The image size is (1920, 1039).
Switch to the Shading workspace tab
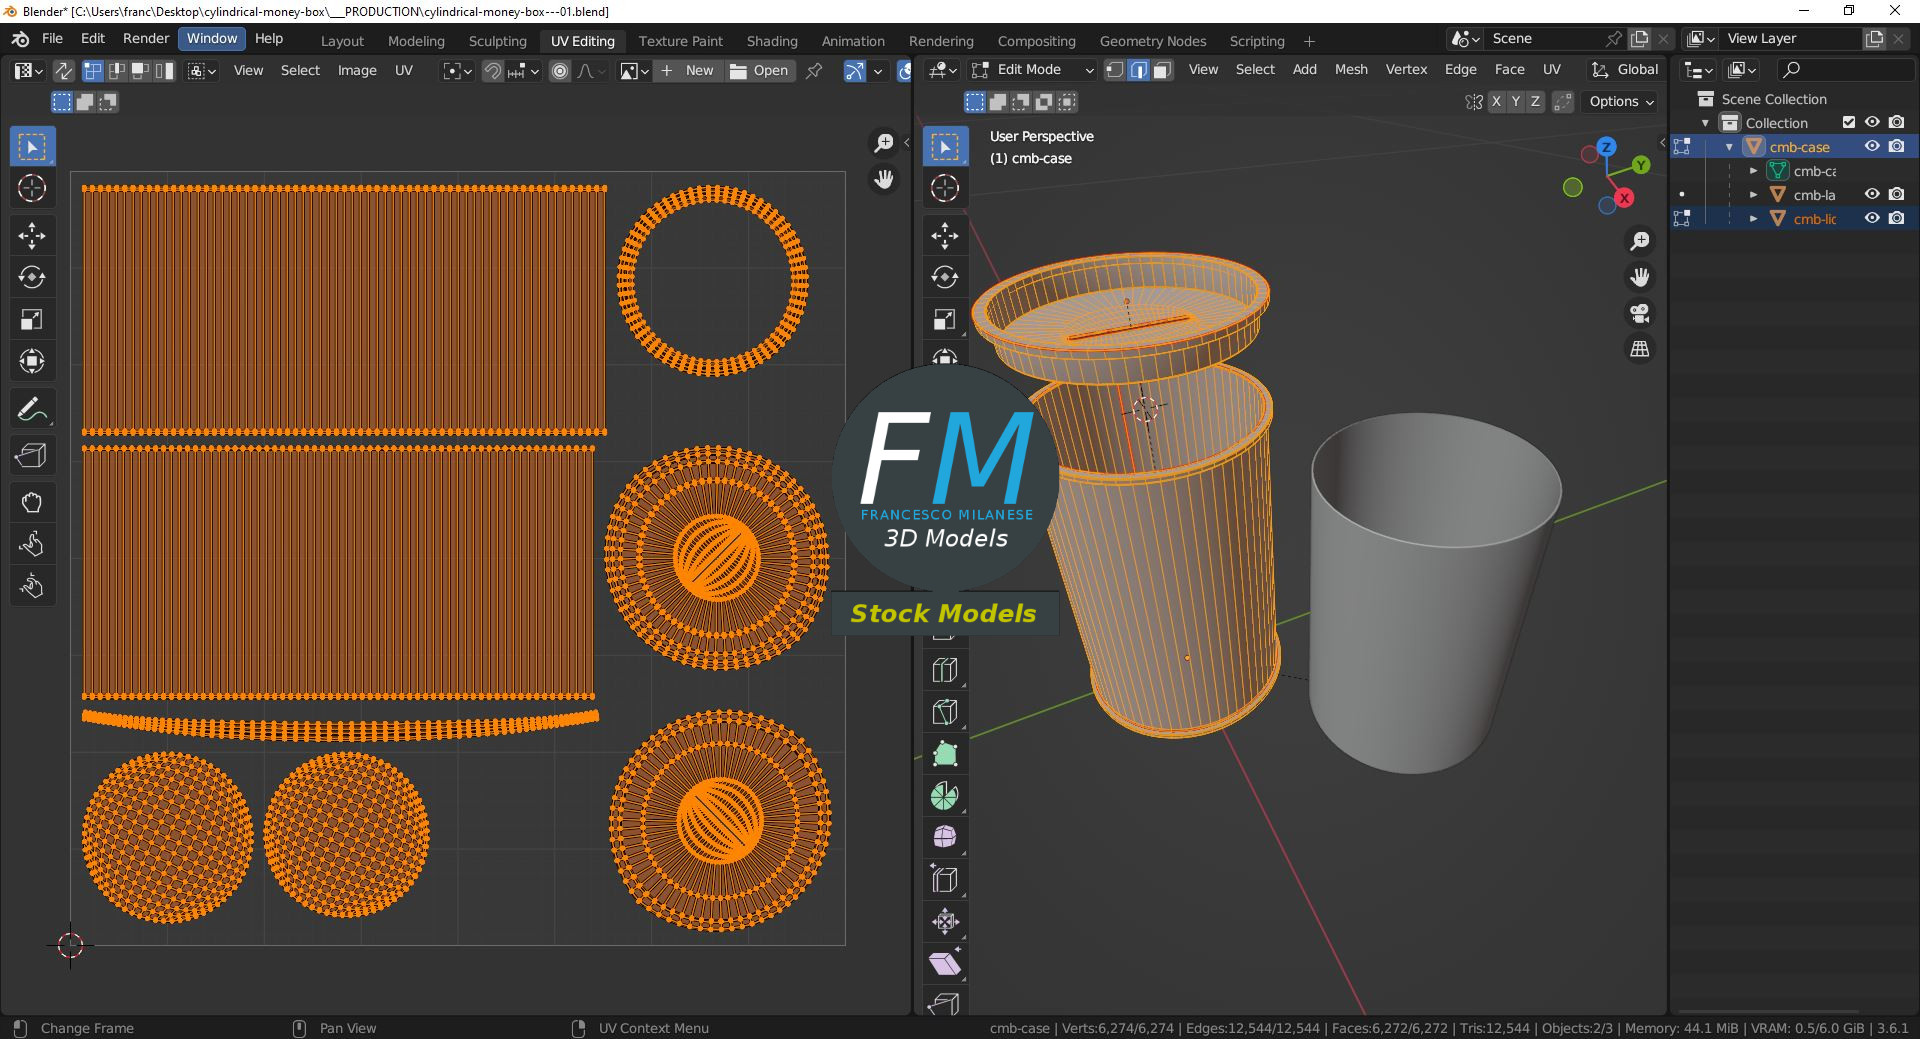pyautogui.click(x=771, y=41)
